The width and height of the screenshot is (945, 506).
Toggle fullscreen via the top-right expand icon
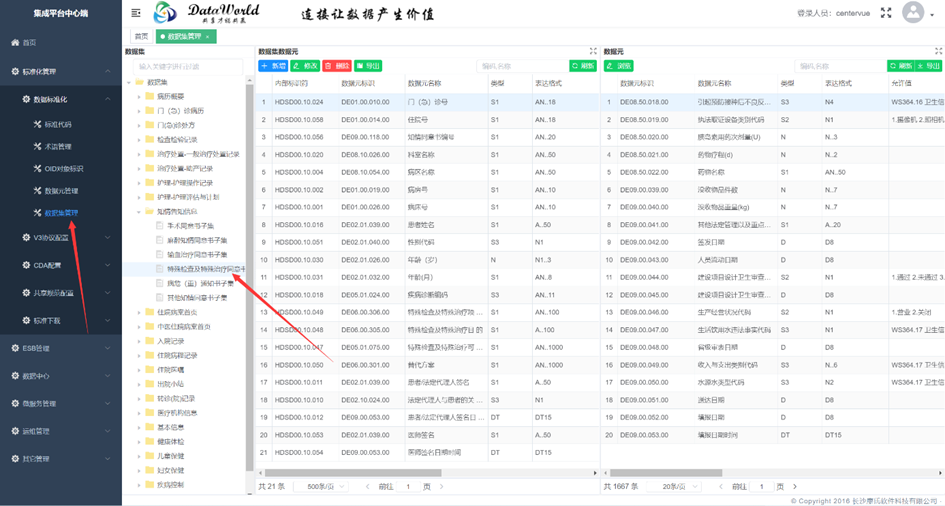click(x=886, y=13)
